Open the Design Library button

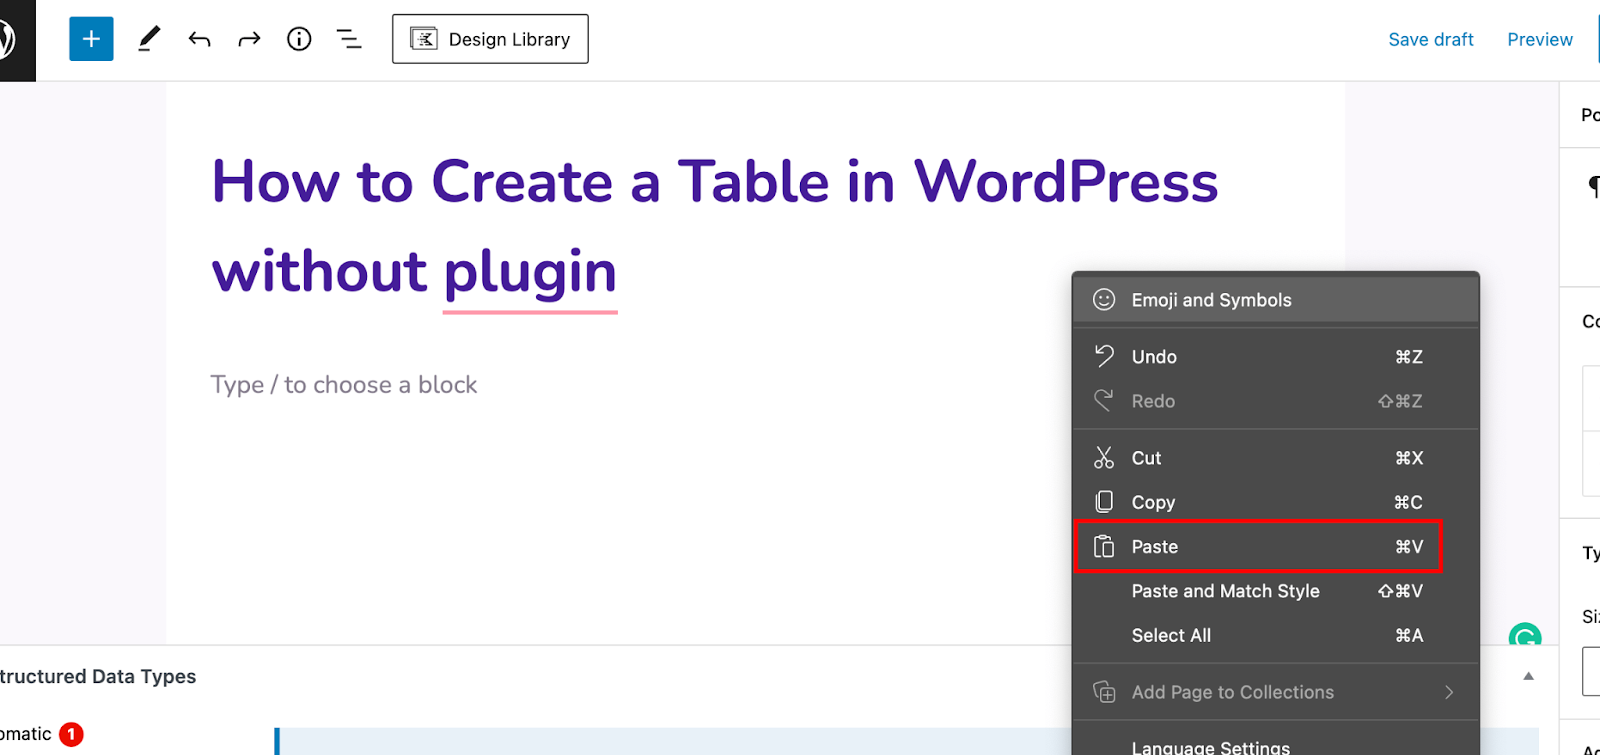pyautogui.click(x=490, y=39)
